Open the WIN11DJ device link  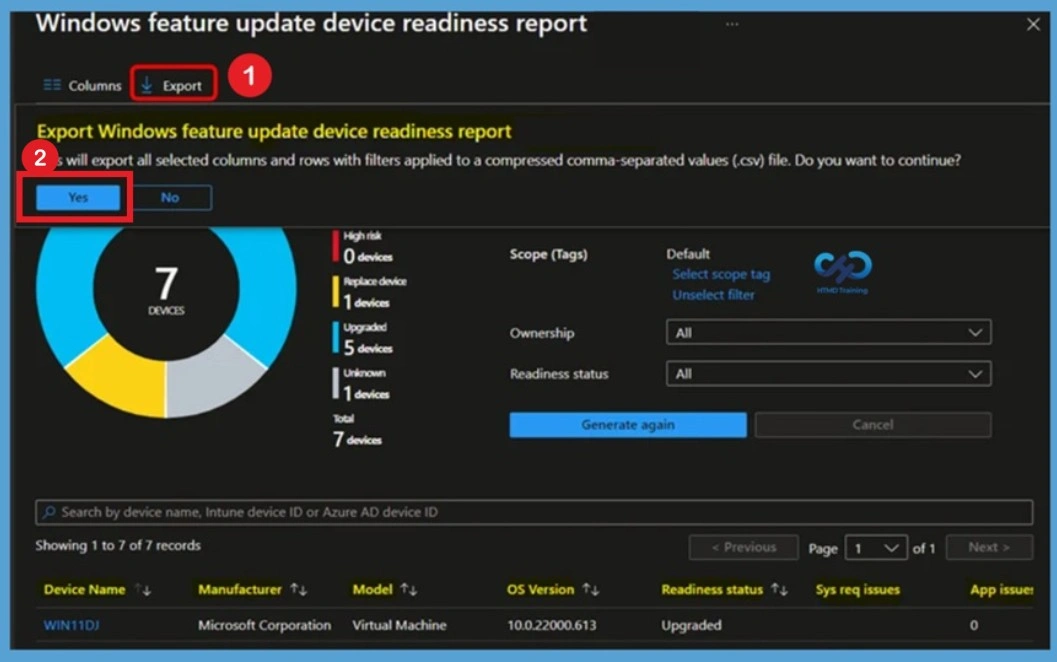click(71, 626)
